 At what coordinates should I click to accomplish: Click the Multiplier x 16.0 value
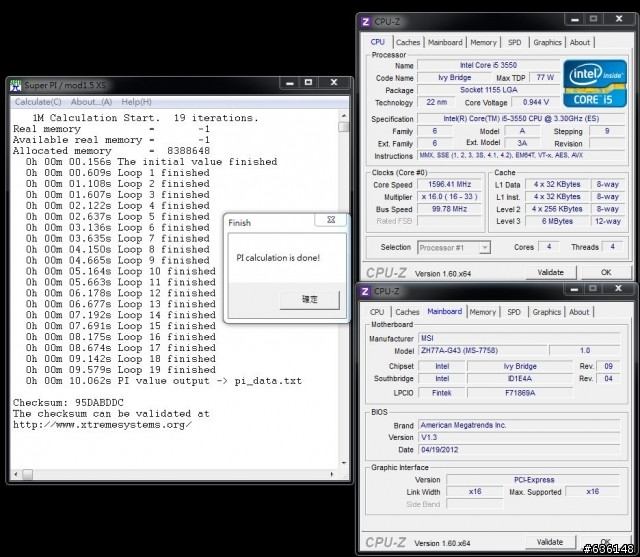tap(449, 197)
